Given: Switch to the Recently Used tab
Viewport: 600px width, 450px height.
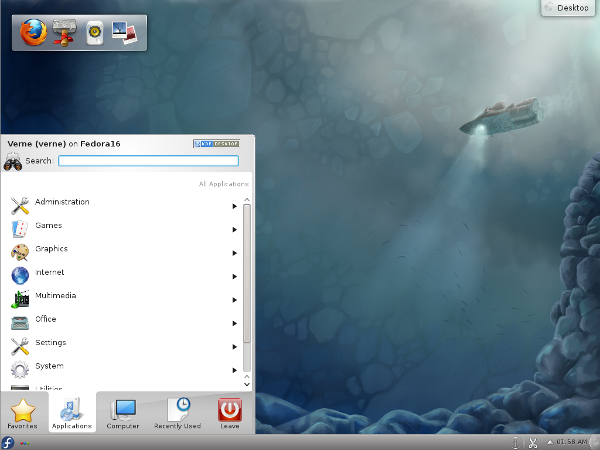Looking at the screenshot, I should click(178, 412).
